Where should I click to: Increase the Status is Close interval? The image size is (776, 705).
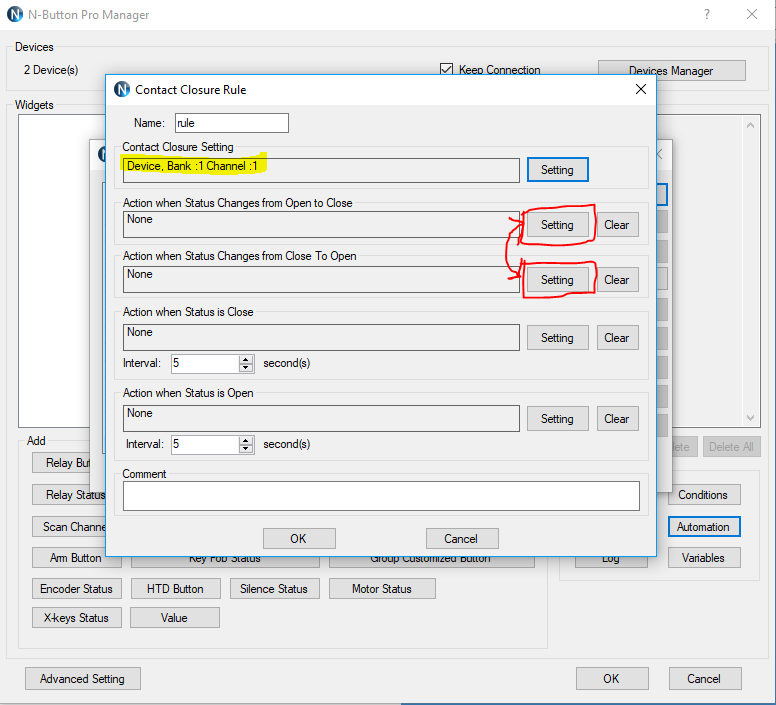point(245,359)
